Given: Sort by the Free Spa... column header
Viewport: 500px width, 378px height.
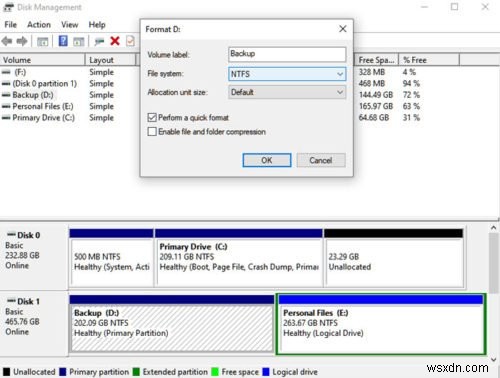Looking at the screenshot, I should pyautogui.click(x=376, y=60).
